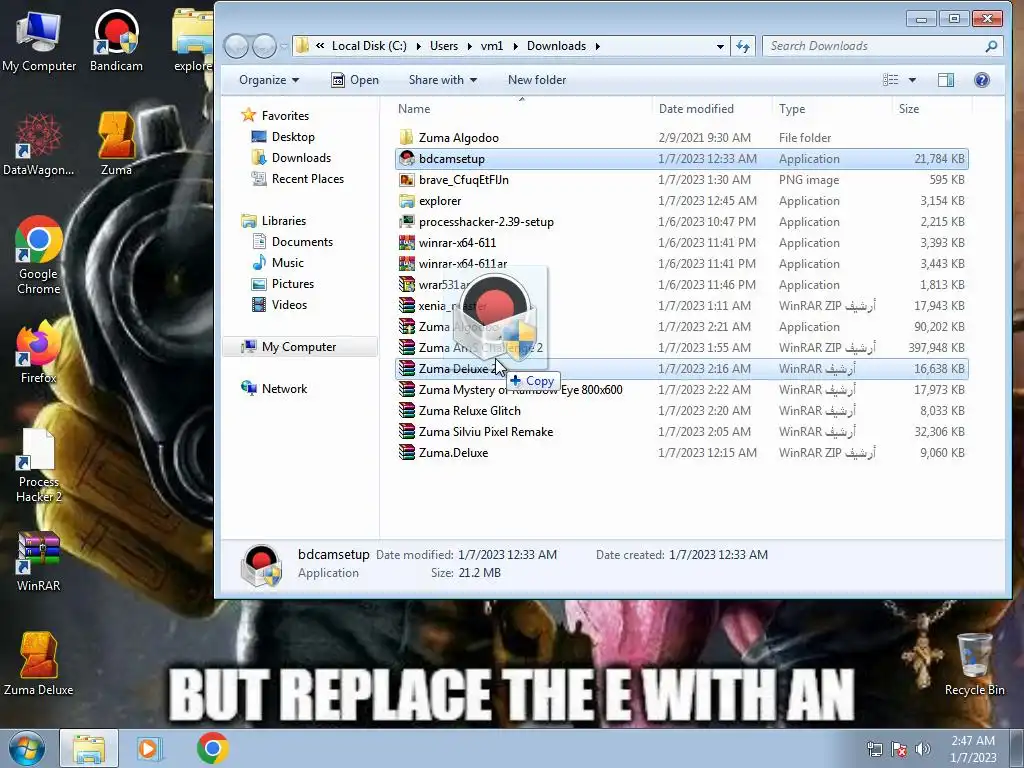
Task: Click the volume speaker tray icon
Action: (923, 749)
